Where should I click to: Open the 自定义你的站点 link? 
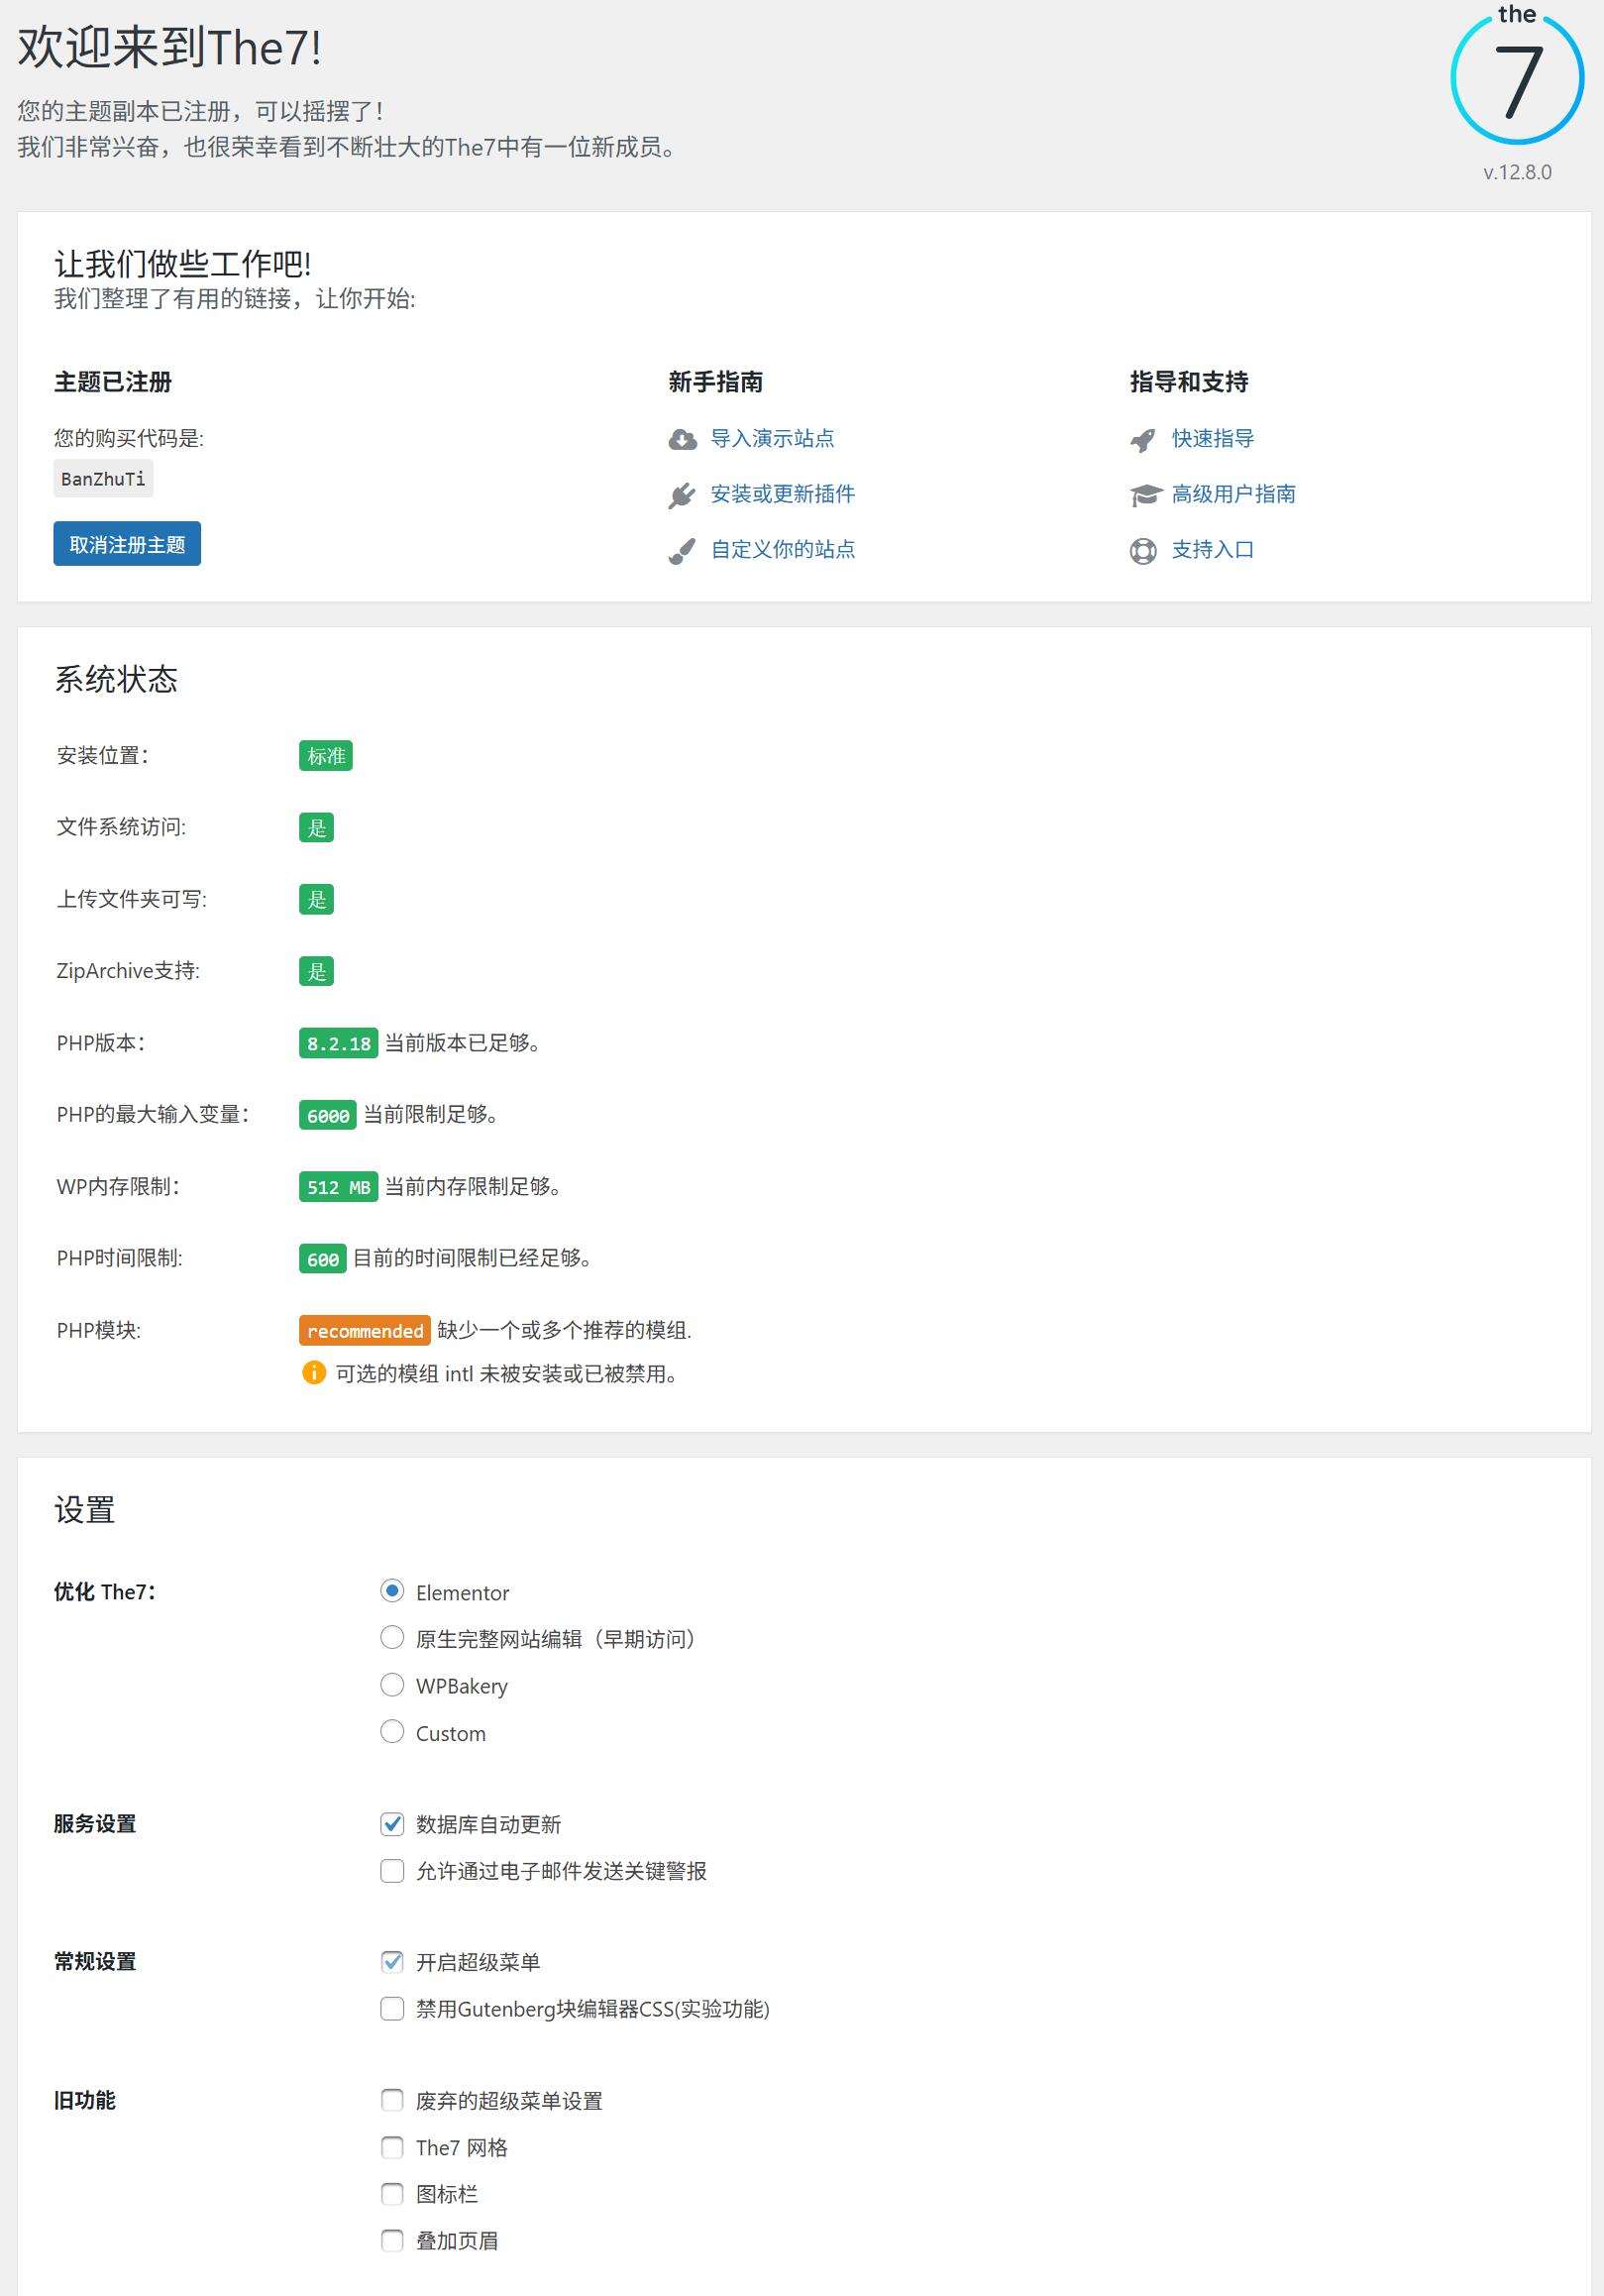(x=782, y=549)
